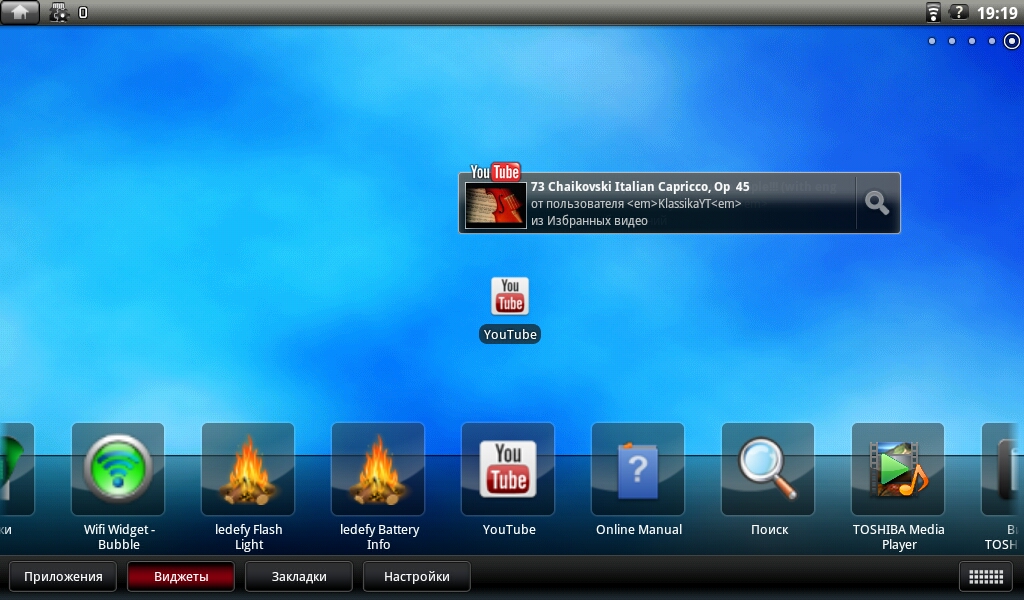This screenshot has height=600, width=1024.
Task: Open the Chaikovski video thumbnail in YouTube widget
Action: point(496,205)
